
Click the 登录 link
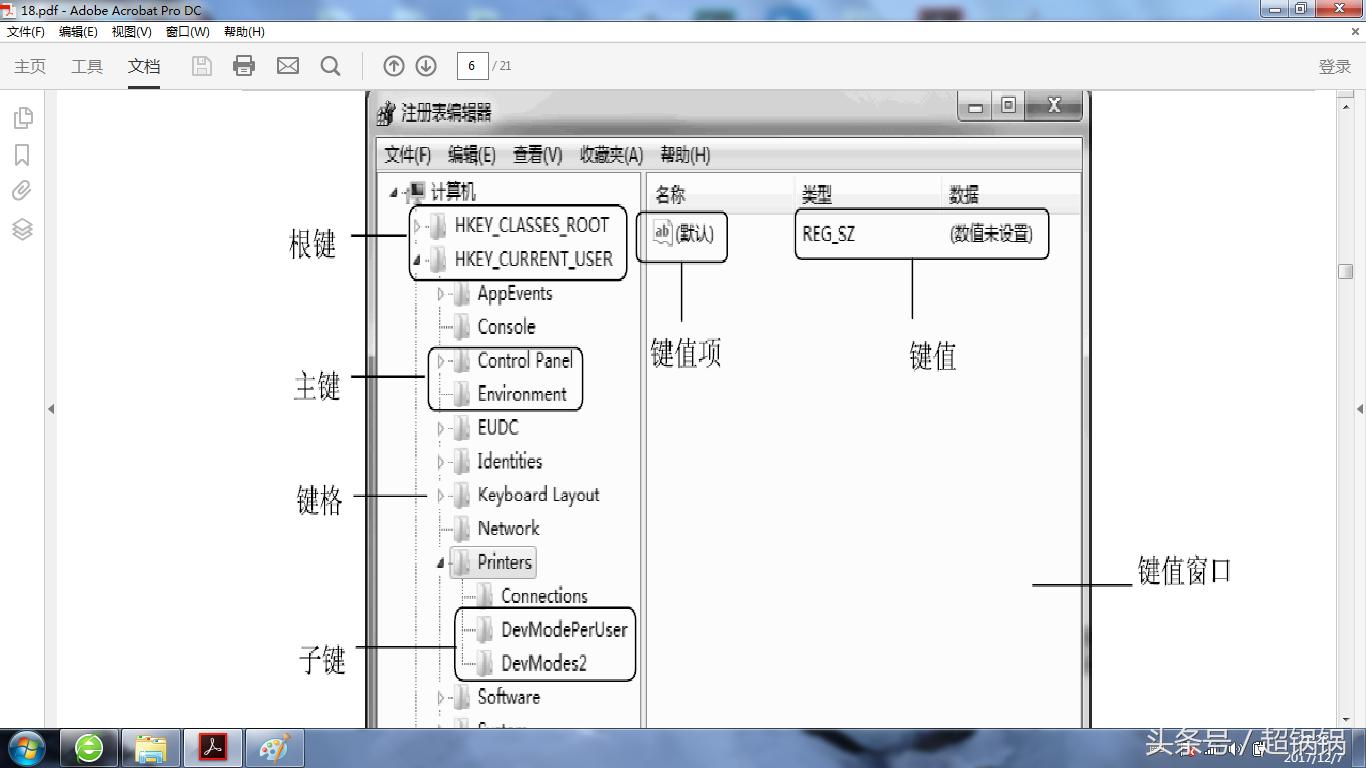1334,66
